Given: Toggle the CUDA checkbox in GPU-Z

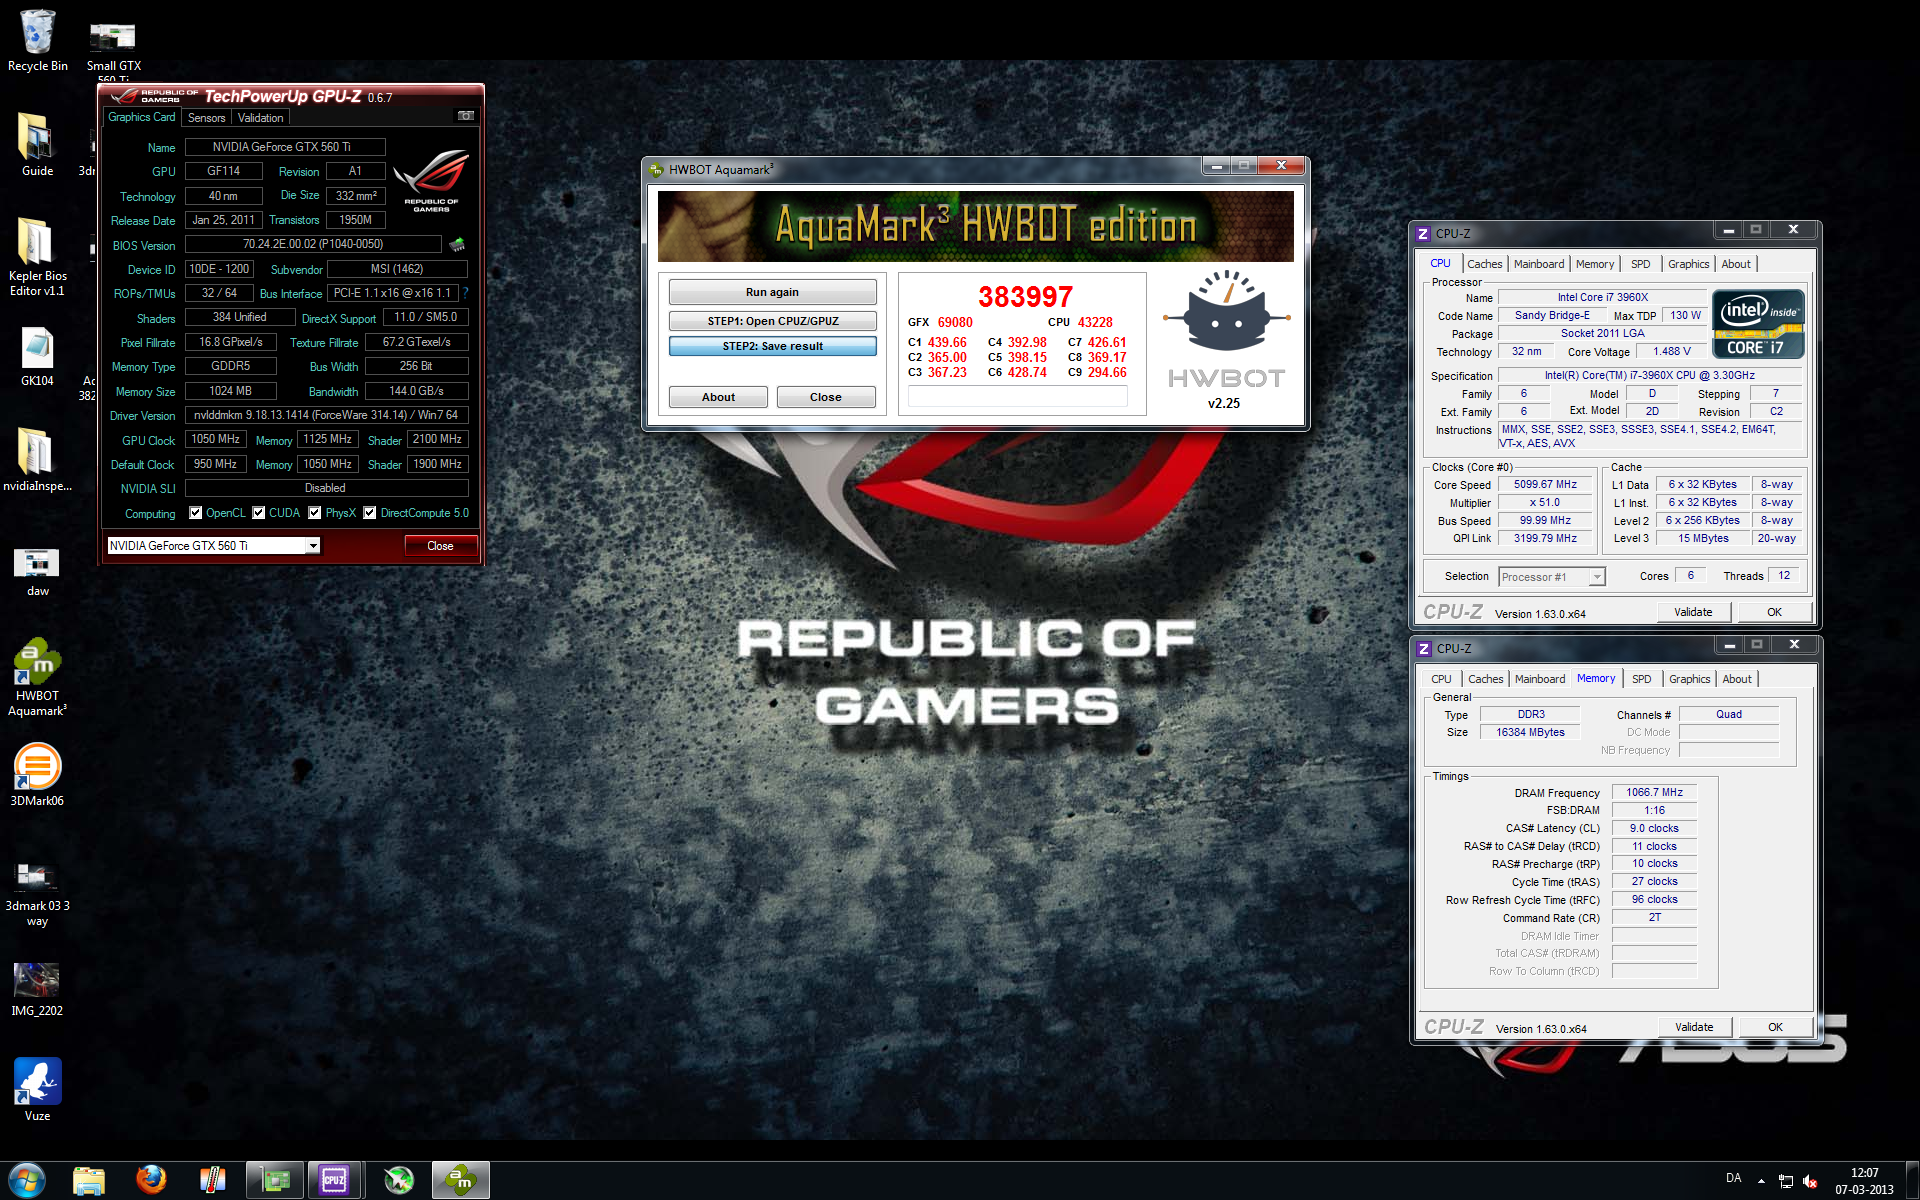Looking at the screenshot, I should pos(259,513).
